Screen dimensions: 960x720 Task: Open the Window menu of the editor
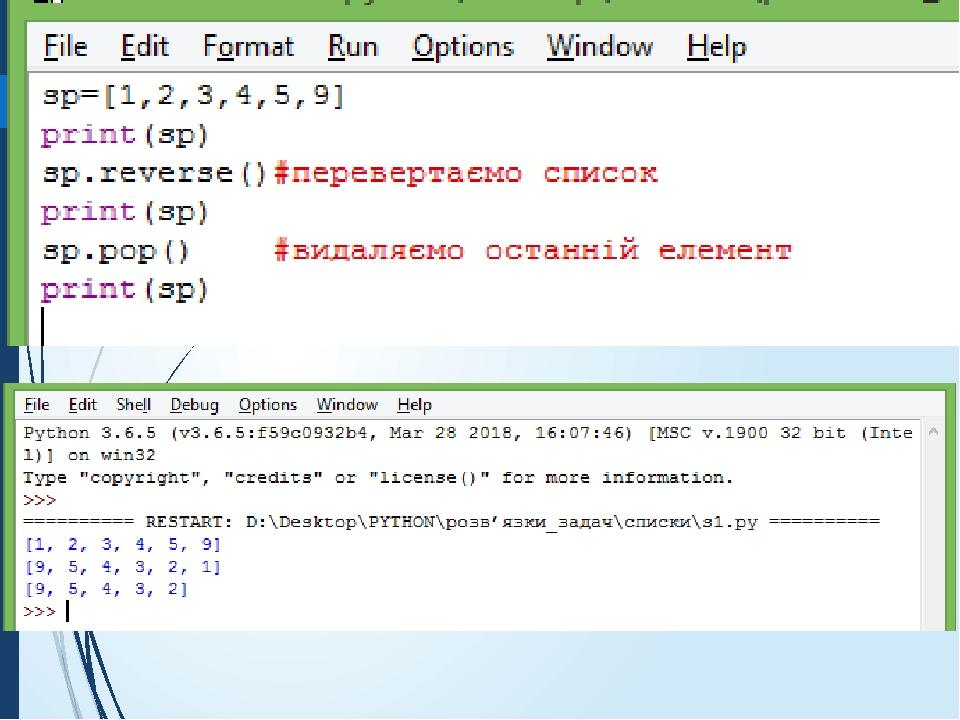pos(598,46)
